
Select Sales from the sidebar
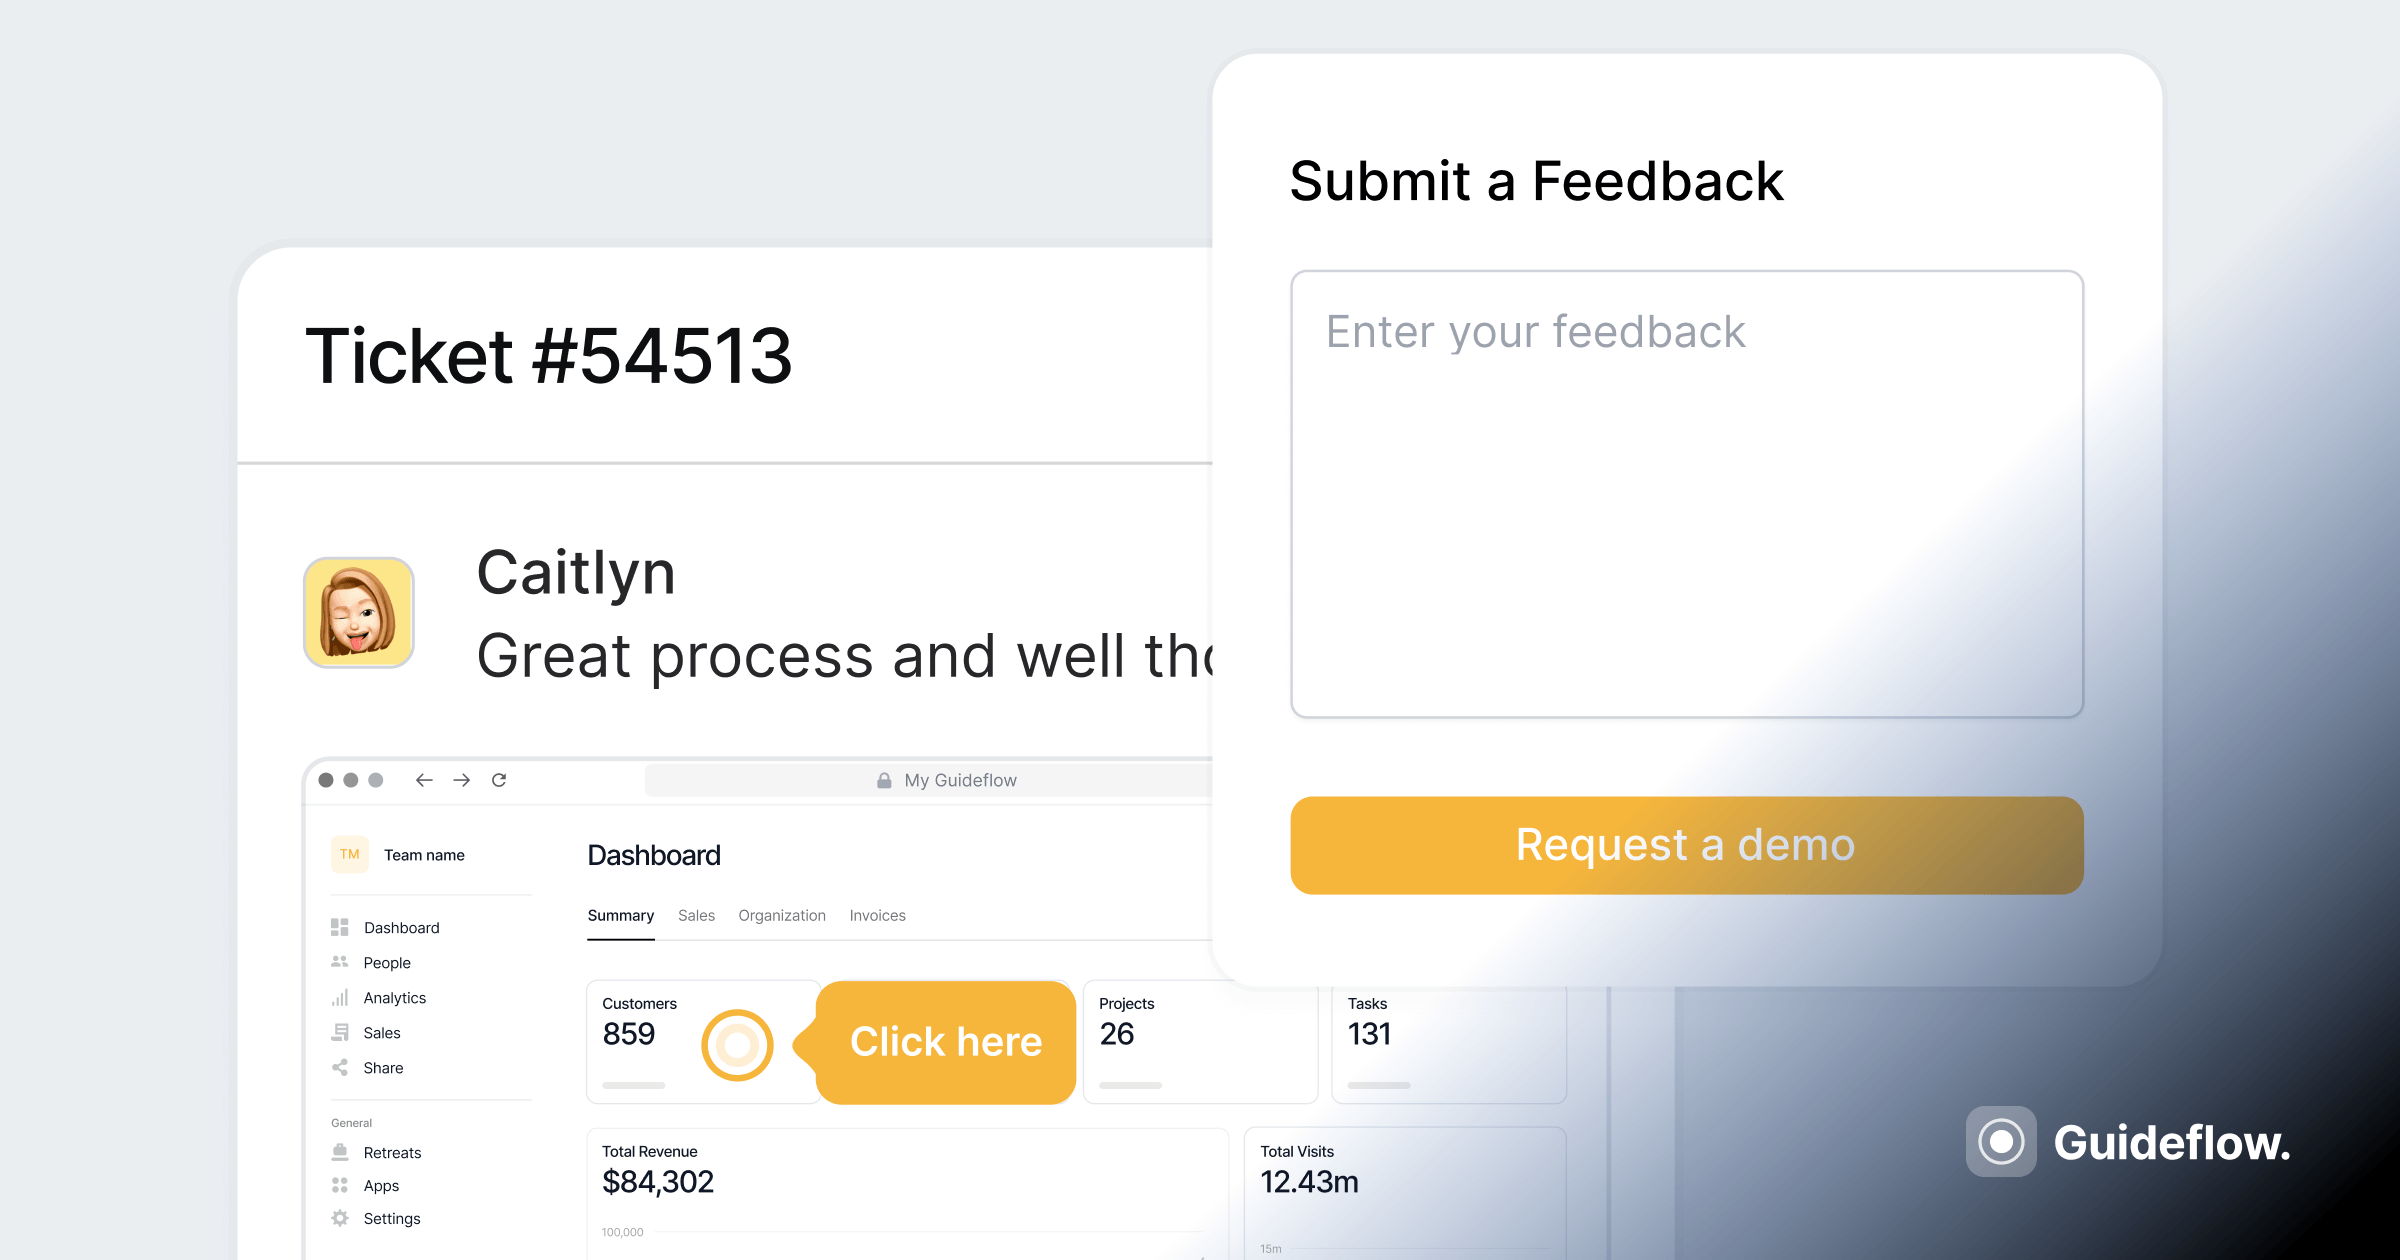pyautogui.click(x=382, y=1033)
